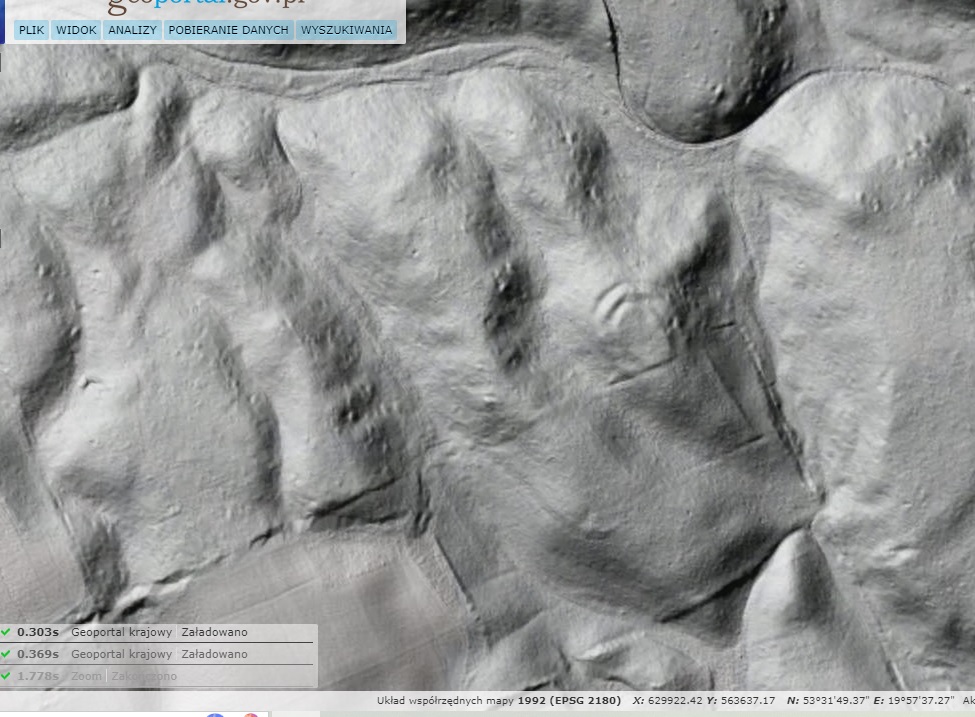Click the 1992 (EPSG 2180) coordinate system
Image resolution: width=975 pixels, height=717 pixels.
(x=568, y=700)
